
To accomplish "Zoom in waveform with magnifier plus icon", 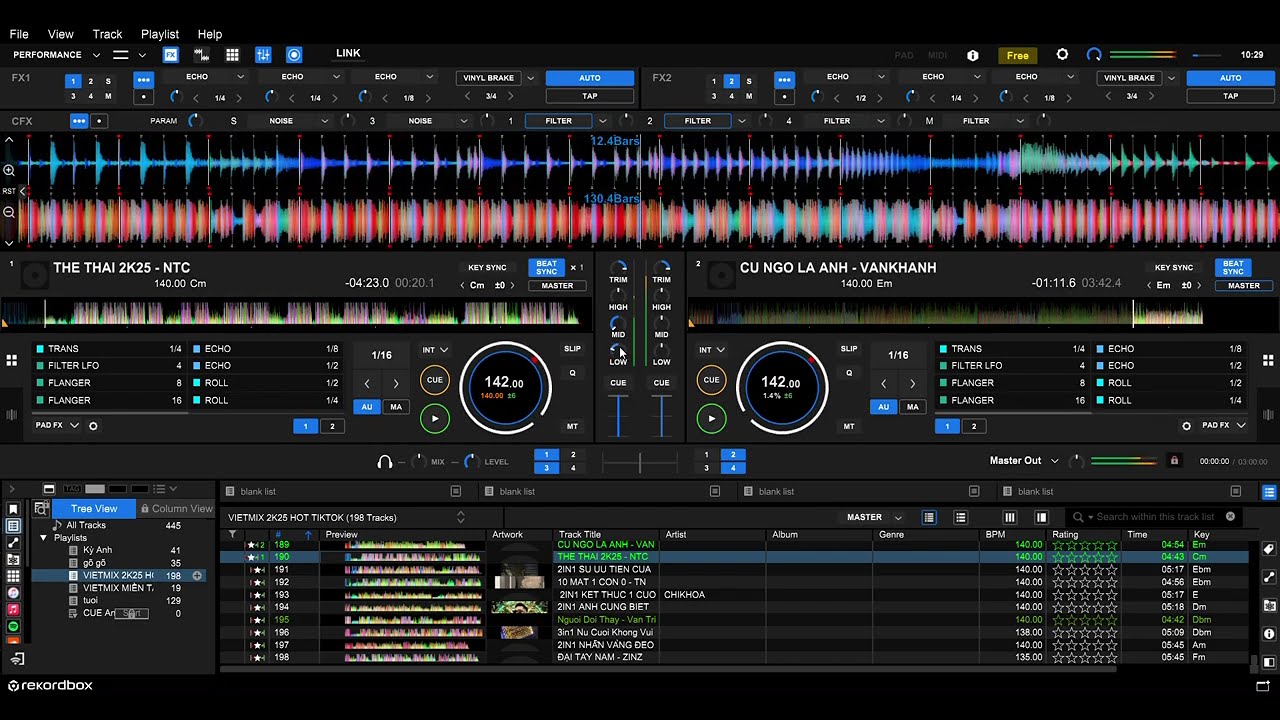I will coord(9,170).
